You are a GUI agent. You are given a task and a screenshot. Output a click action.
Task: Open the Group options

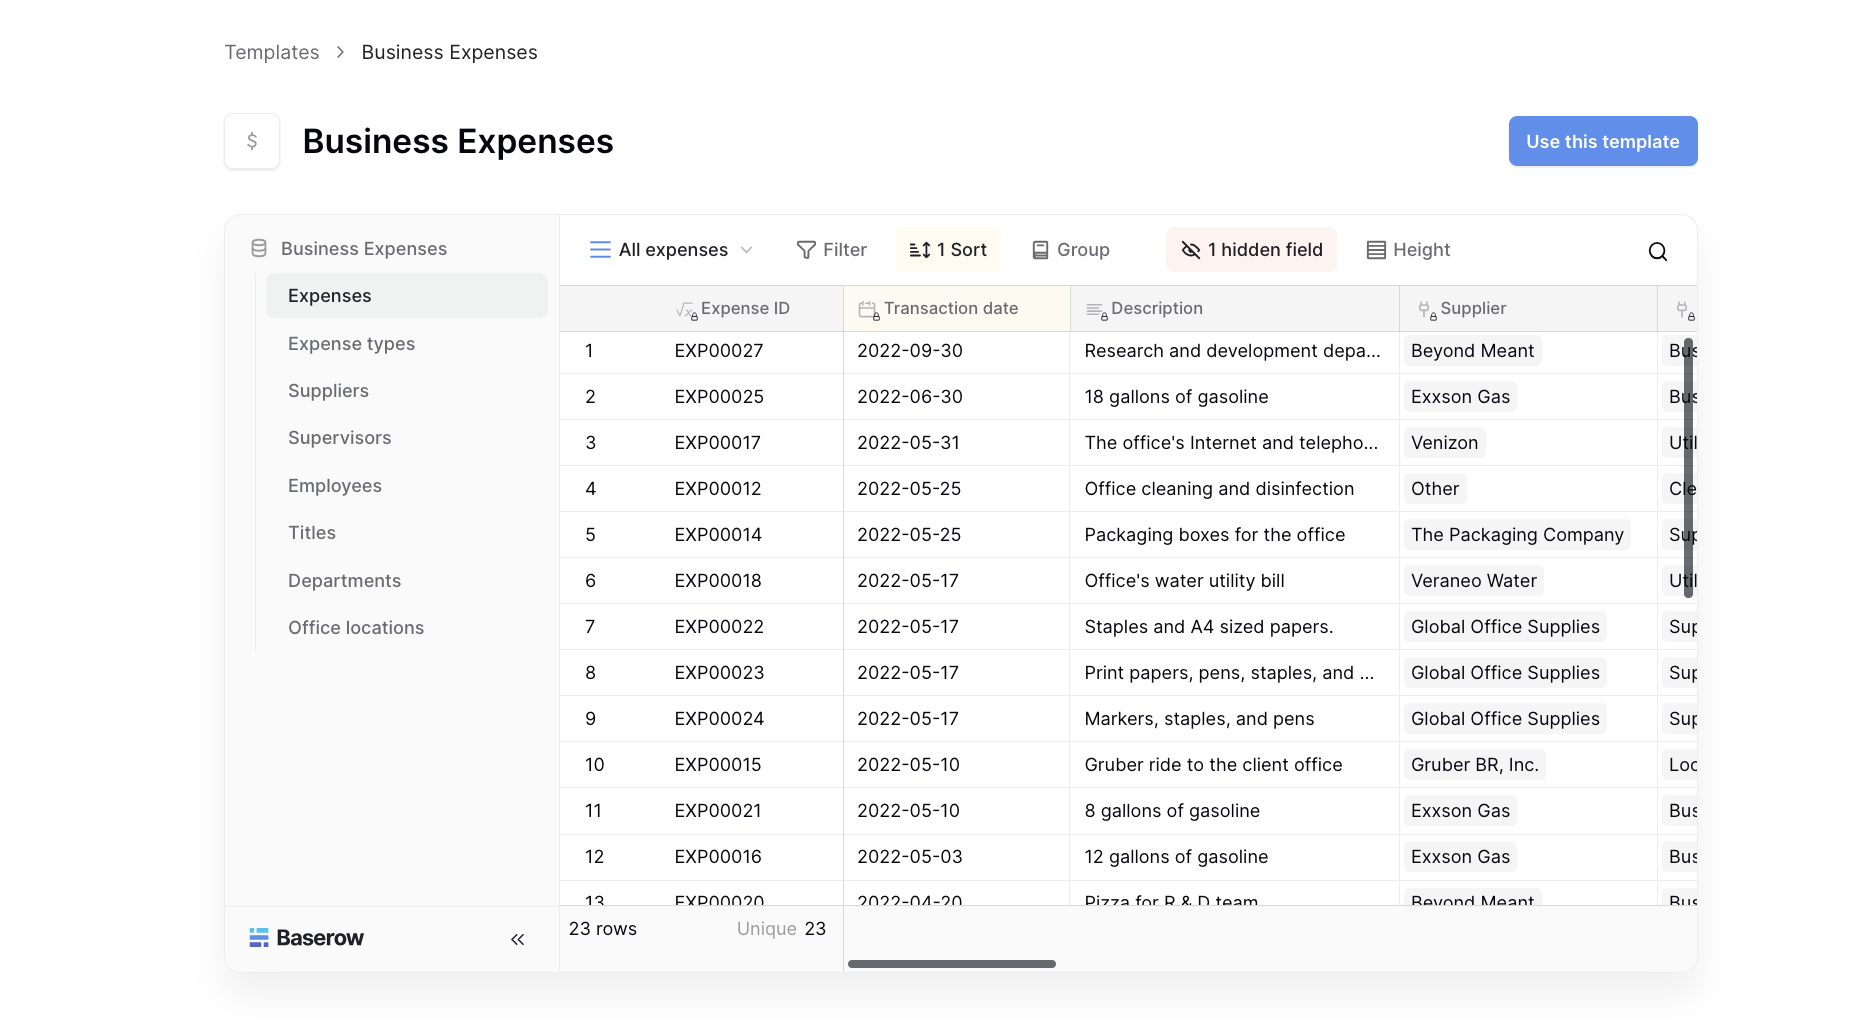pos(1070,250)
